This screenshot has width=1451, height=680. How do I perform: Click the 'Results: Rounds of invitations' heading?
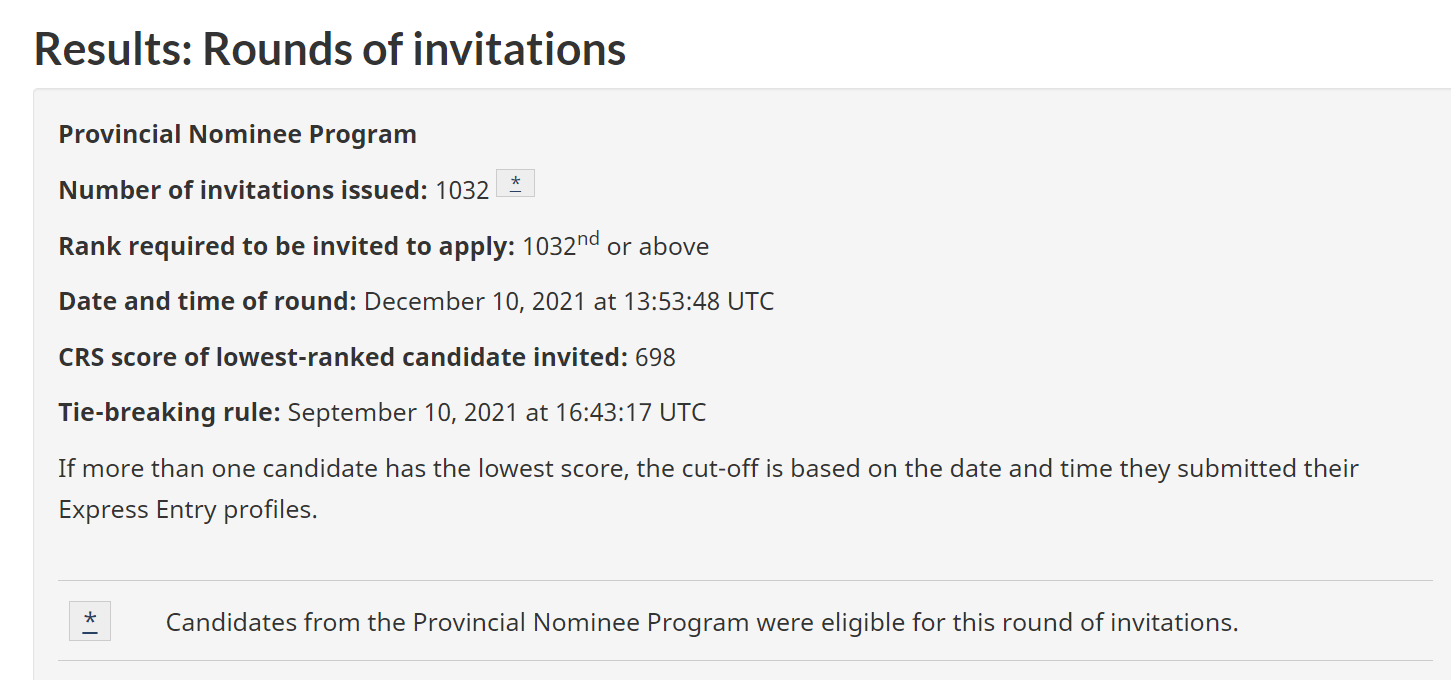(330, 48)
